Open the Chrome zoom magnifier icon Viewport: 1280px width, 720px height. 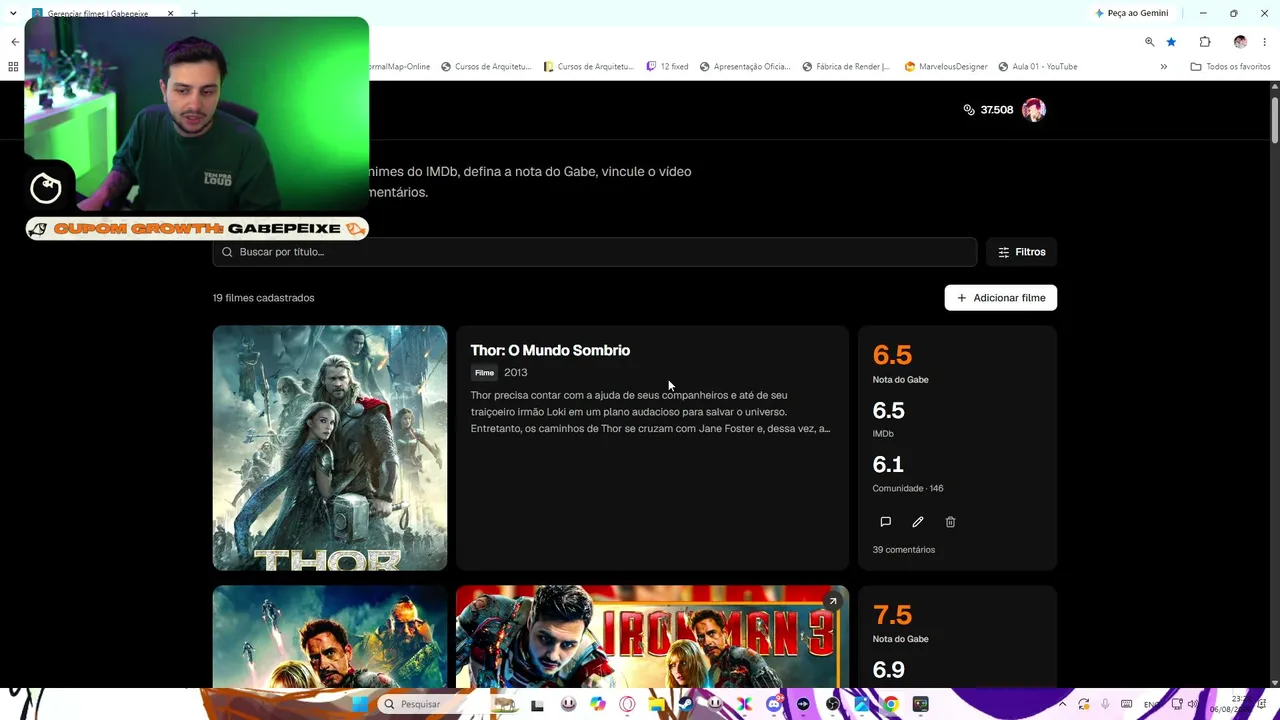tap(1149, 42)
